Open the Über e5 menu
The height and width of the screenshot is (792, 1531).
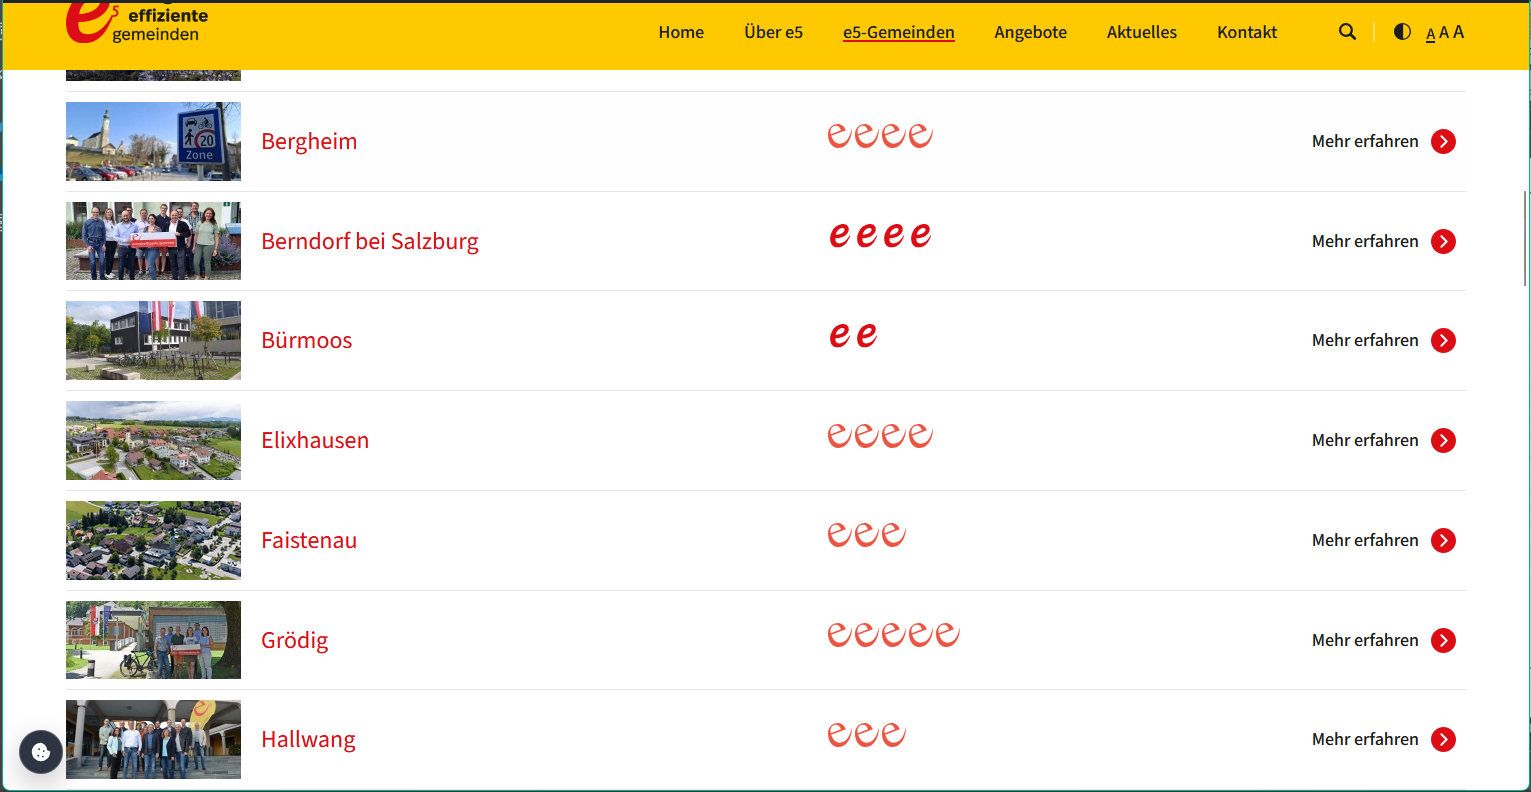[773, 32]
